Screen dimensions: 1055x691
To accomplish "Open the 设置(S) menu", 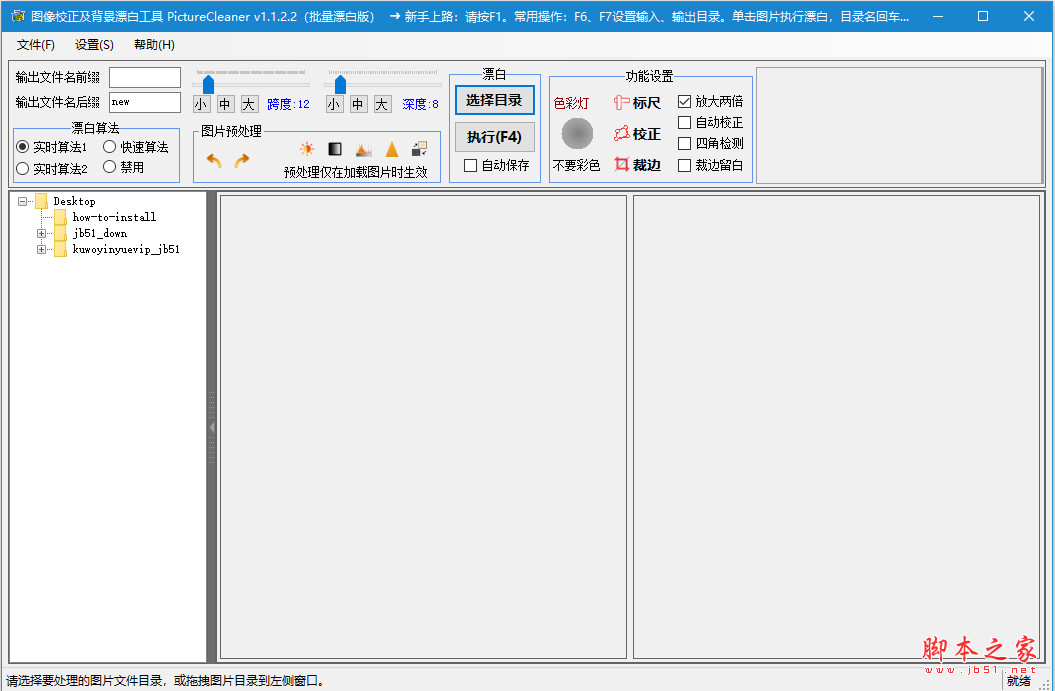I will click(x=92, y=45).
